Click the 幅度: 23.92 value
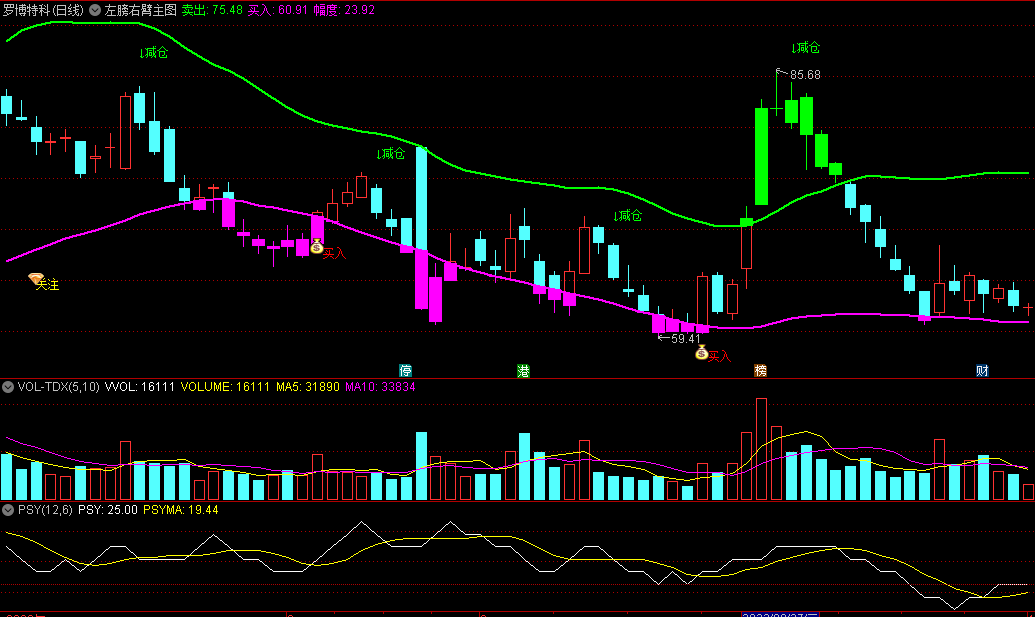The height and width of the screenshot is (617, 1035). click(x=344, y=10)
